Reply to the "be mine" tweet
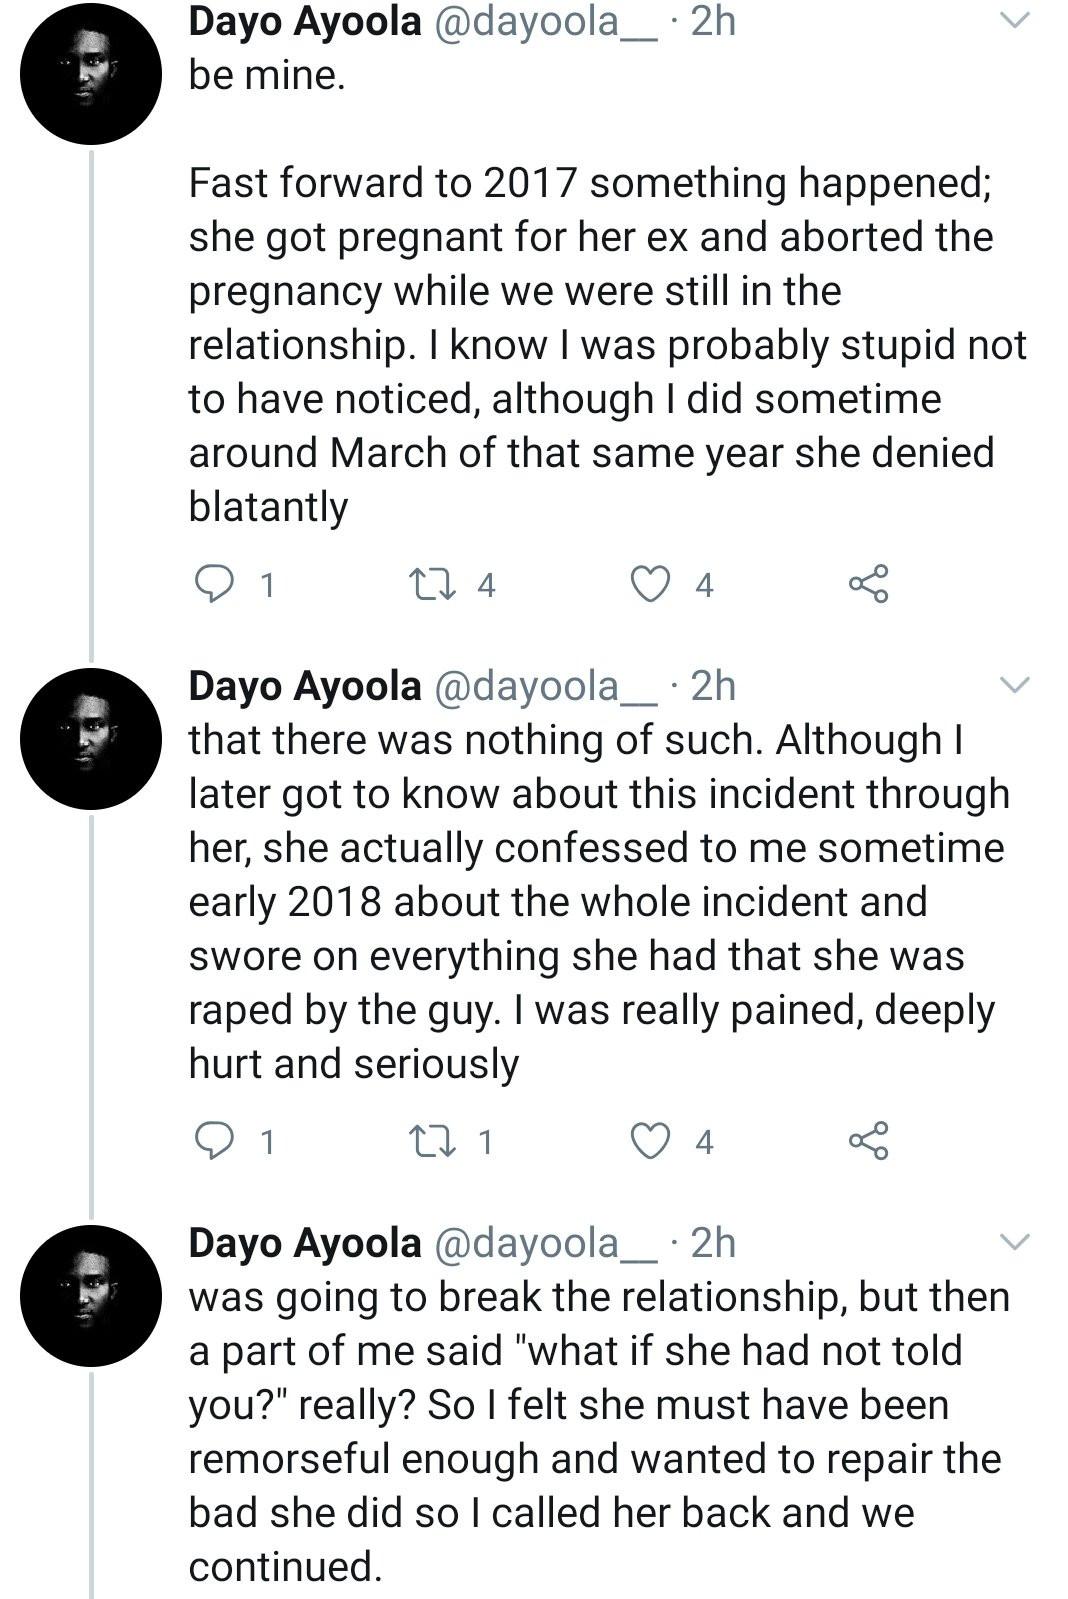Viewport: 1068px width, 1599px height. pyautogui.click(x=212, y=584)
